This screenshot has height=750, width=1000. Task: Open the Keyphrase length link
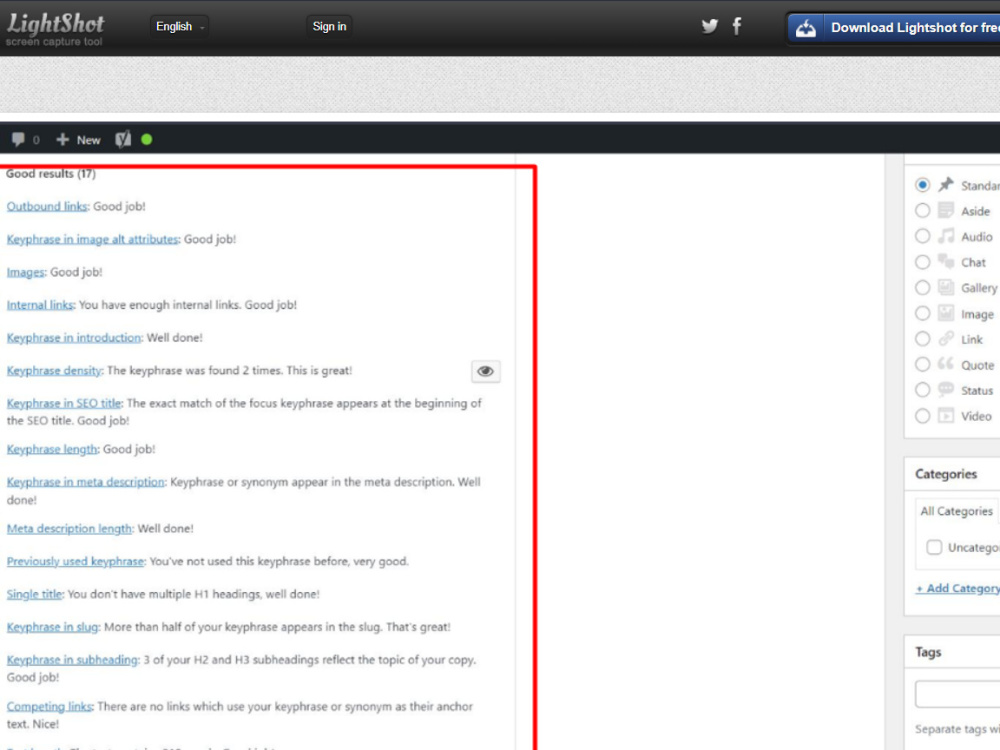[52, 449]
